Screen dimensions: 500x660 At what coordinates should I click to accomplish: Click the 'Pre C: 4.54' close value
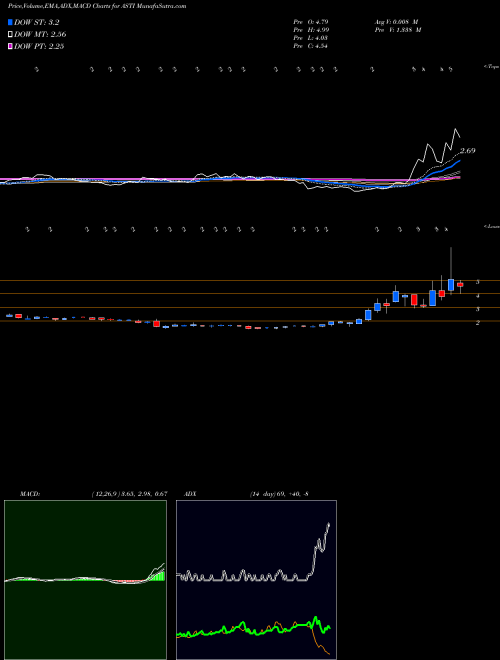tap(311, 46)
